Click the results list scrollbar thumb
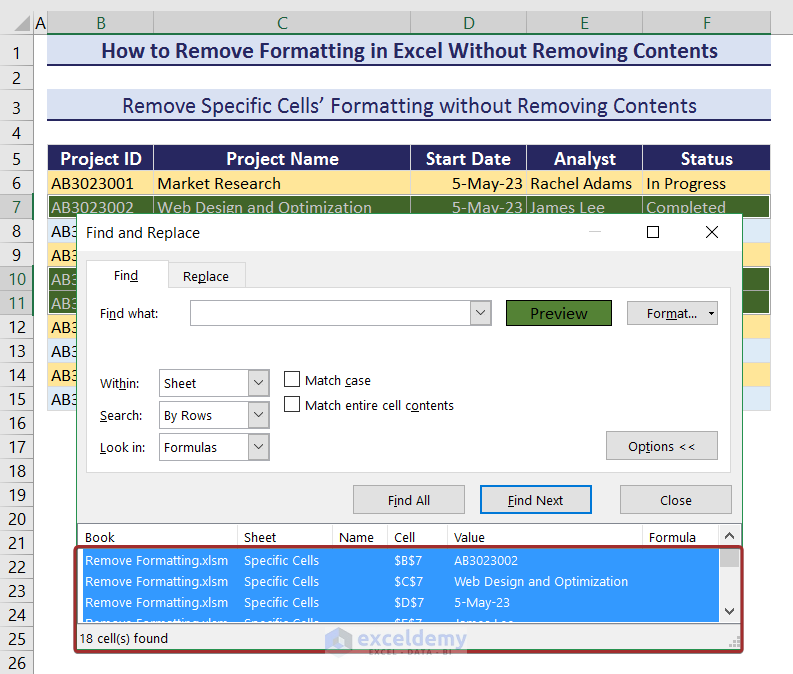This screenshot has height=674, width=793. [729, 558]
